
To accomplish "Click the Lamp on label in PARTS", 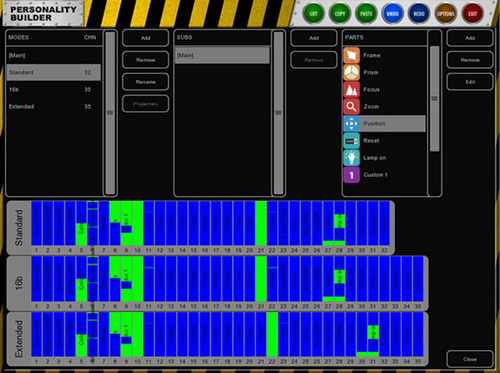I will pos(375,158).
